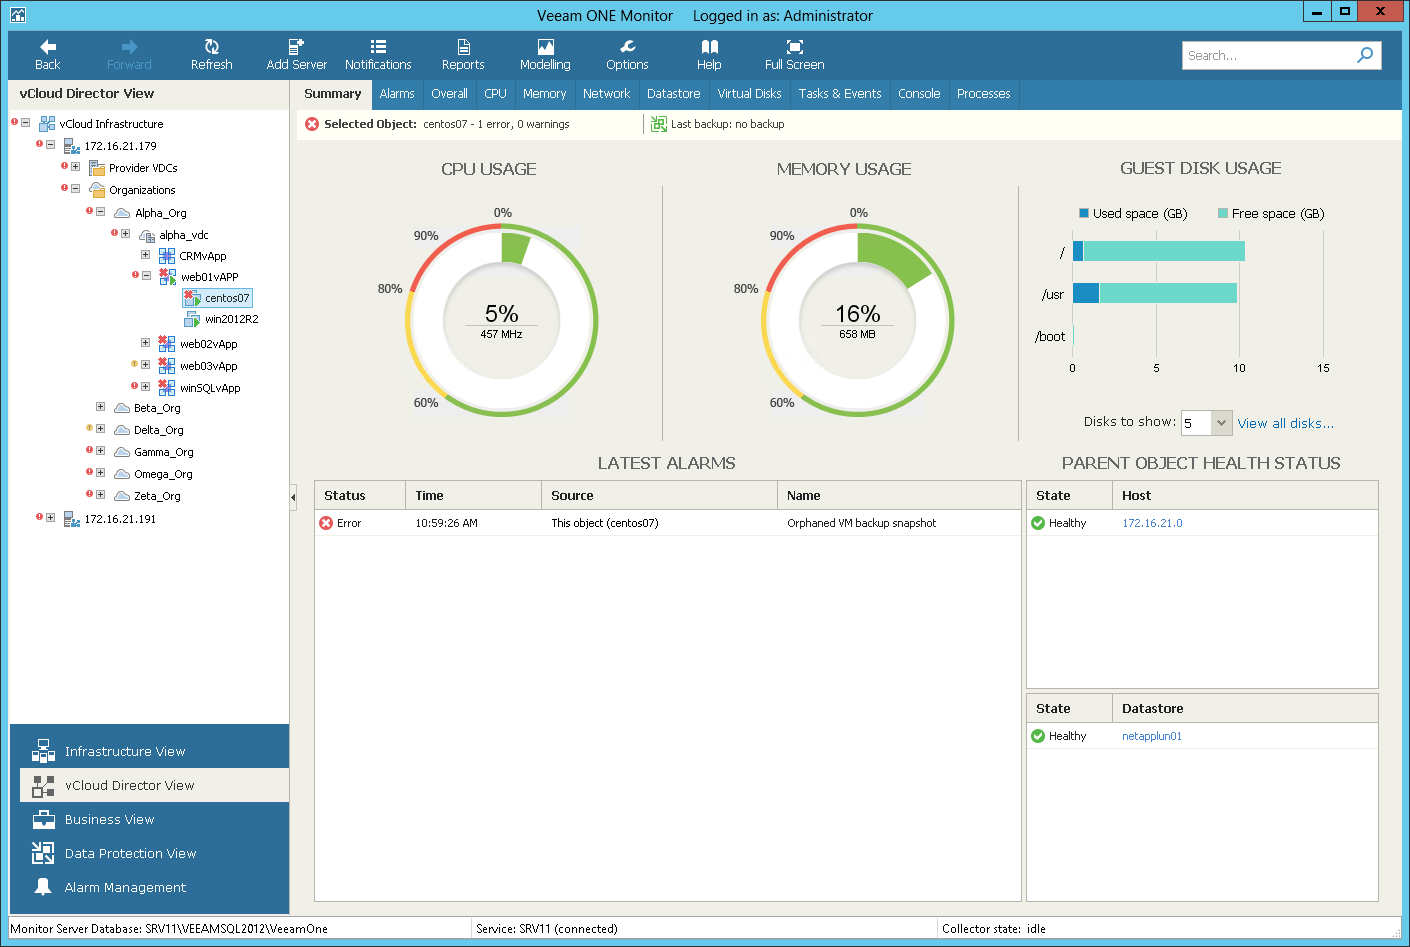Viewport: 1410px width, 947px height.
Task: Switch to the Alarms tab
Action: click(x=397, y=94)
